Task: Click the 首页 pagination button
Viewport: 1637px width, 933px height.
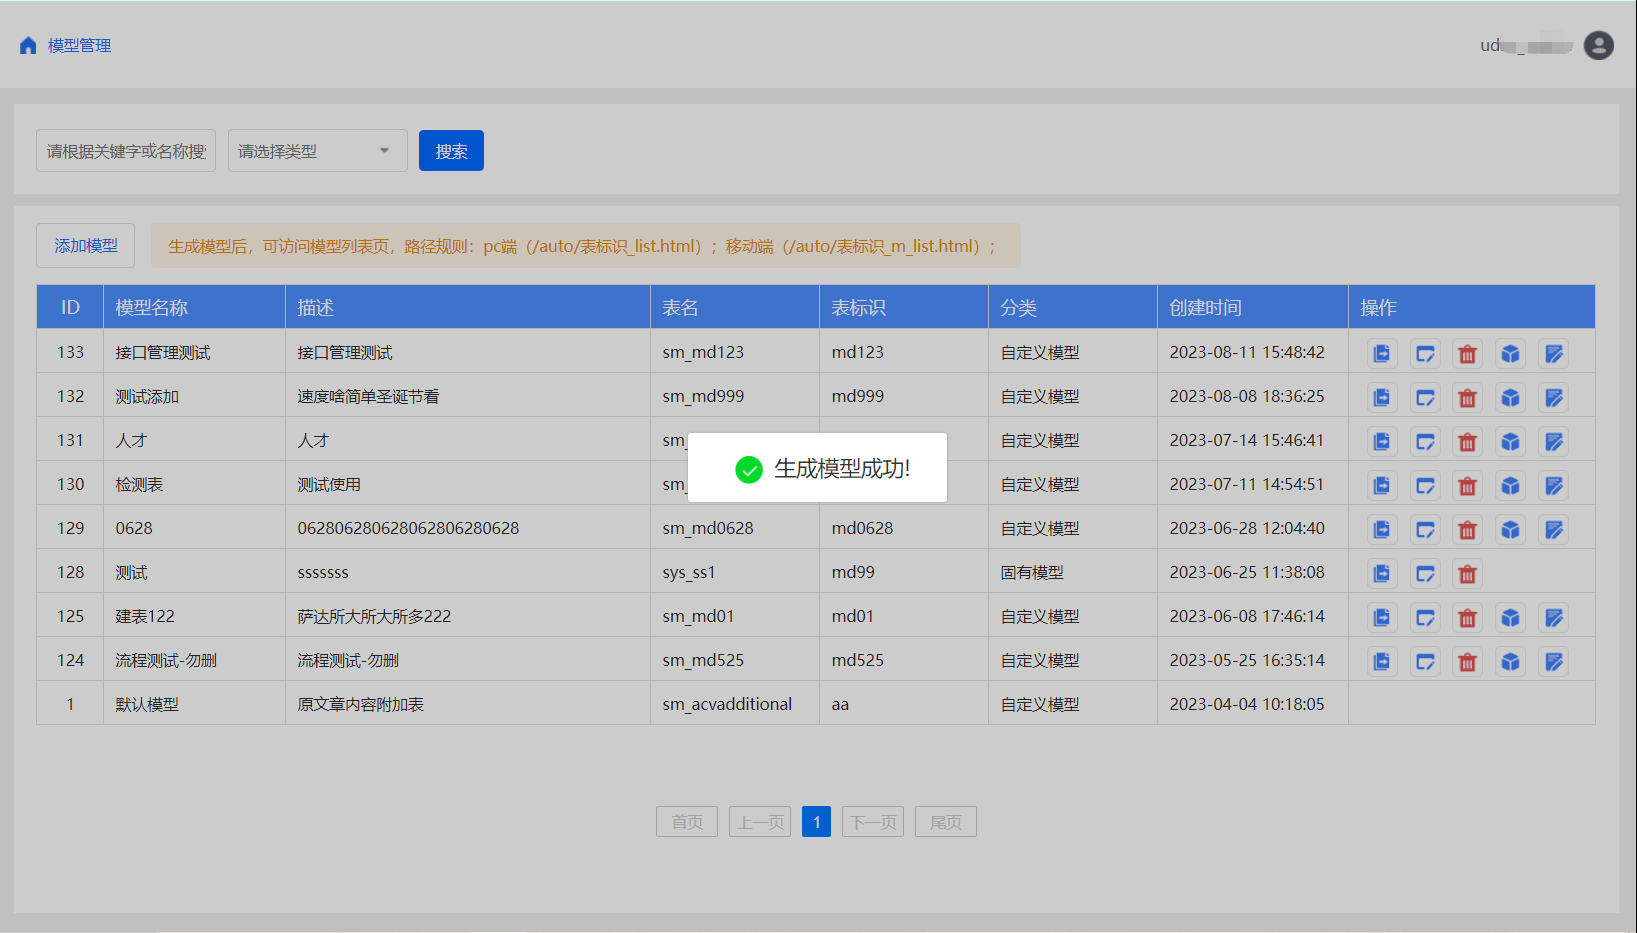Action: [x=687, y=822]
